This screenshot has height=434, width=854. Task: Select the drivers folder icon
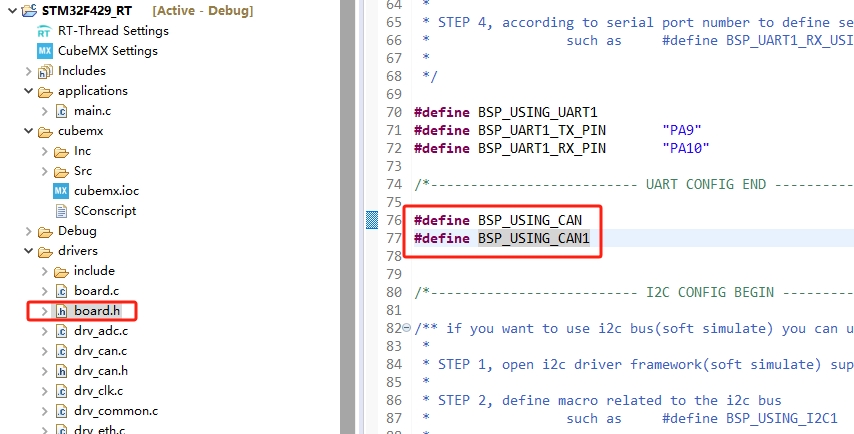[x=45, y=252]
